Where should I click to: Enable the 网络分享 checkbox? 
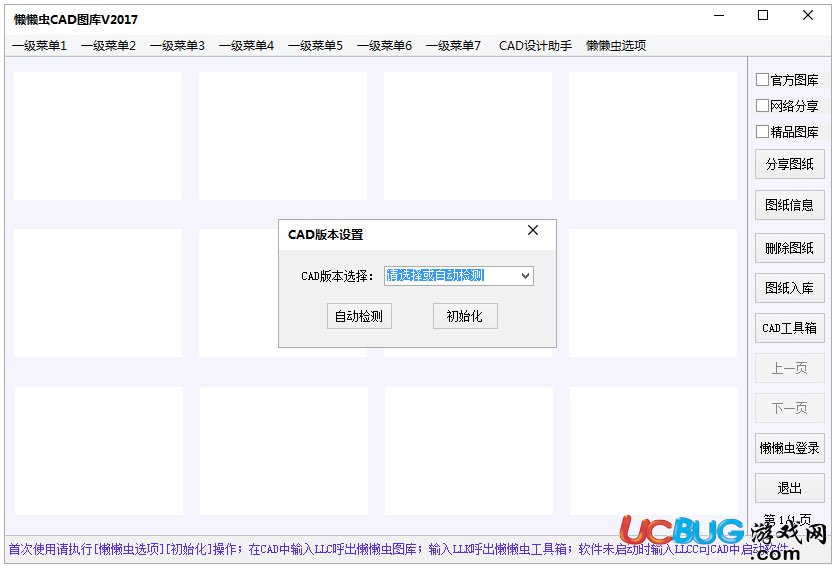(762, 106)
